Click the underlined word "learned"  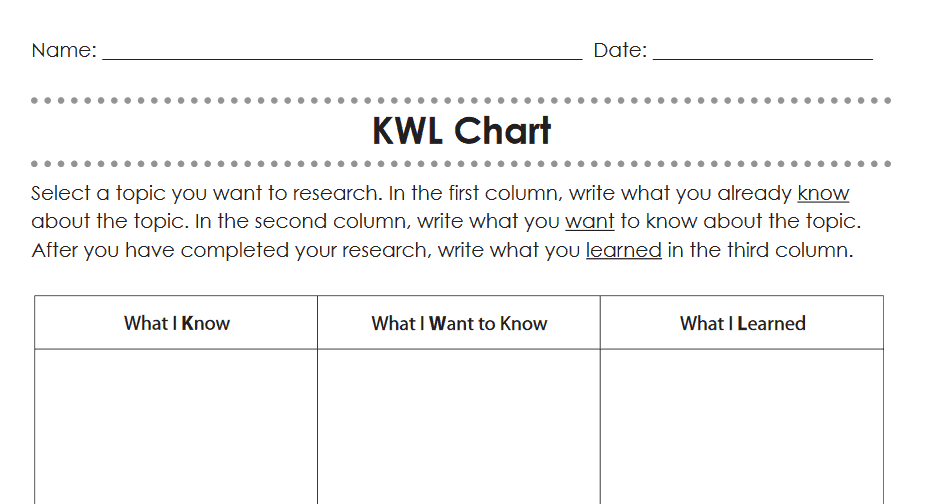click(624, 250)
